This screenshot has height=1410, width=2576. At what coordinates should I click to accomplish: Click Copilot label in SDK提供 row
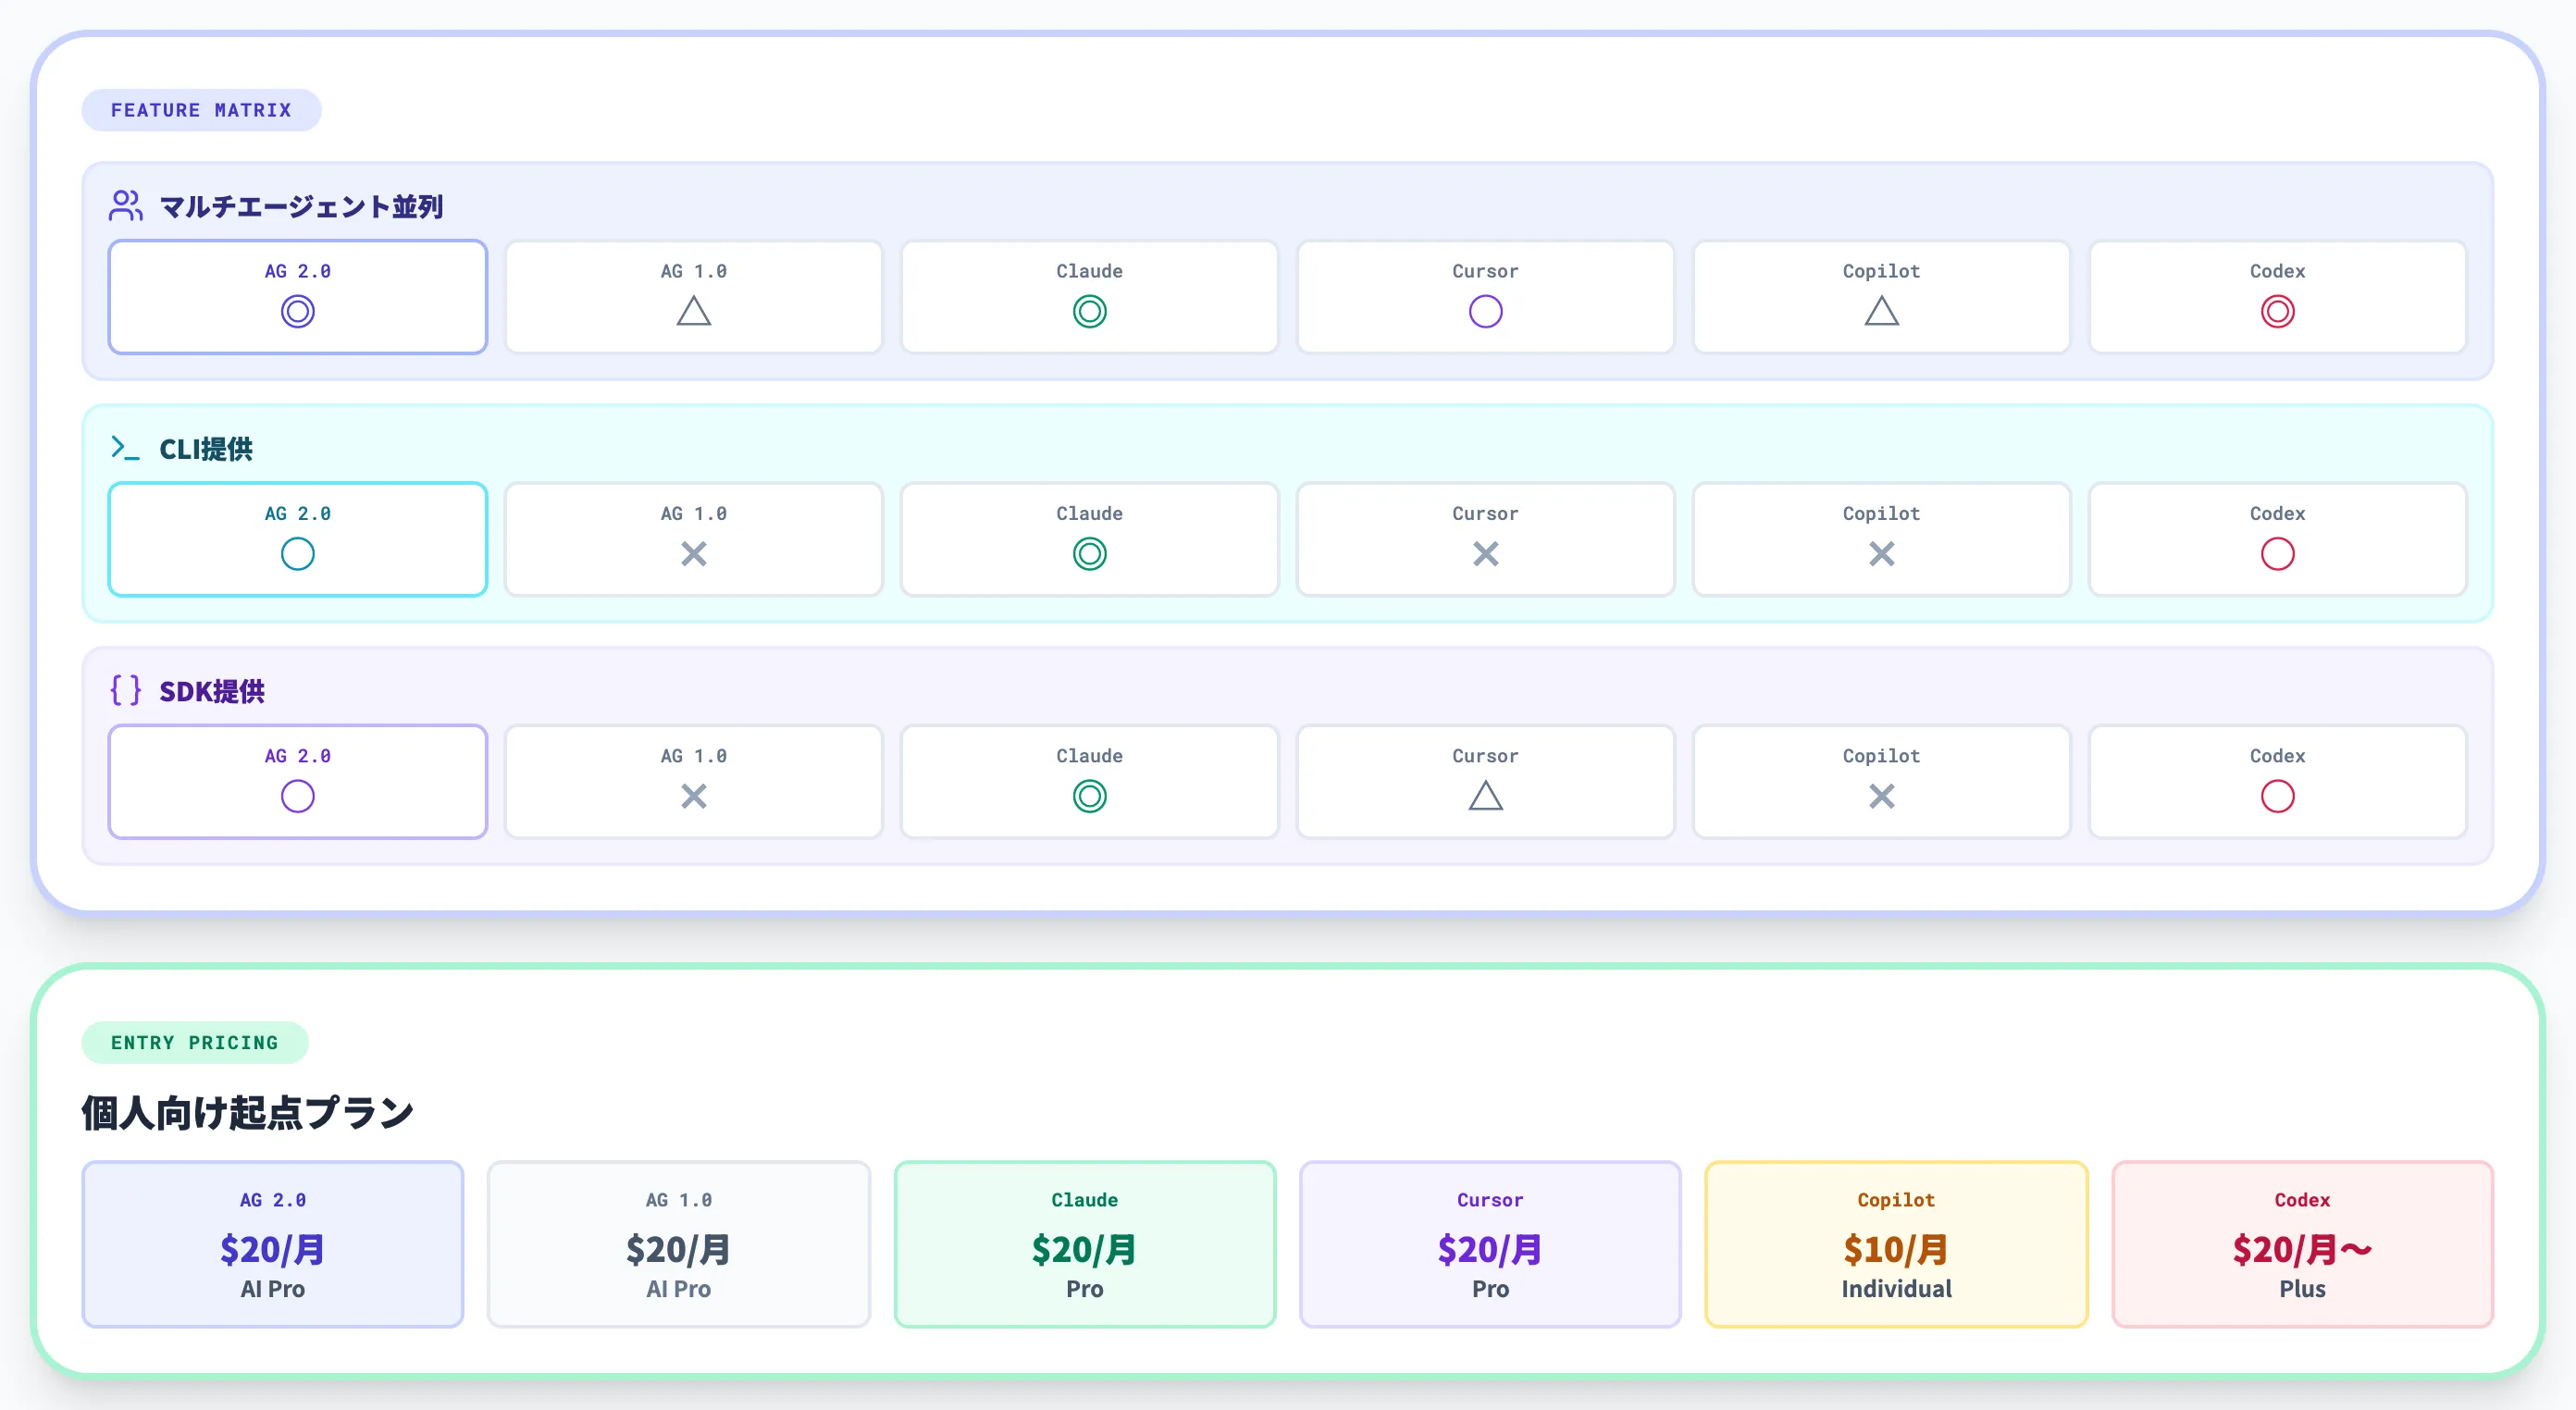[1882, 756]
